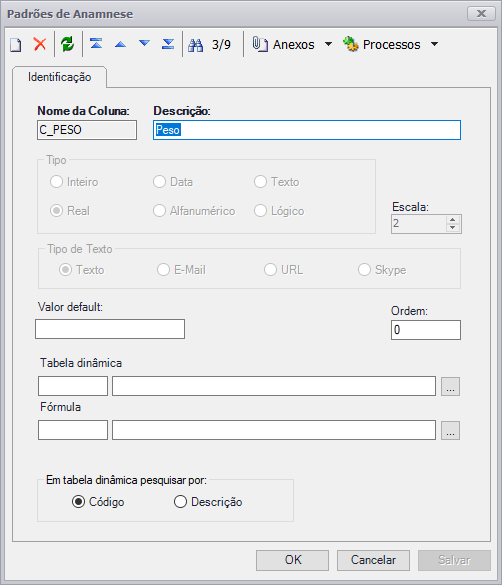Select Código search option radio
Viewport: 502px width, 585px height.
tap(78, 502)
